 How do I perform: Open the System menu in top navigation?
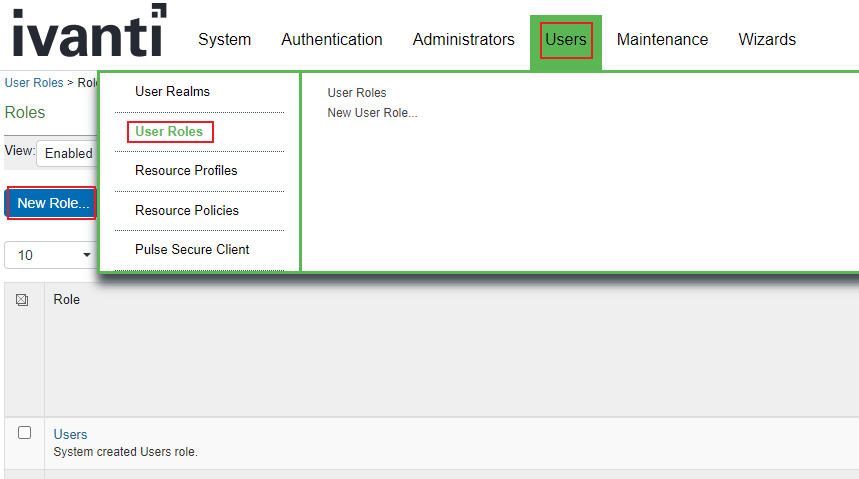(224, 40)
